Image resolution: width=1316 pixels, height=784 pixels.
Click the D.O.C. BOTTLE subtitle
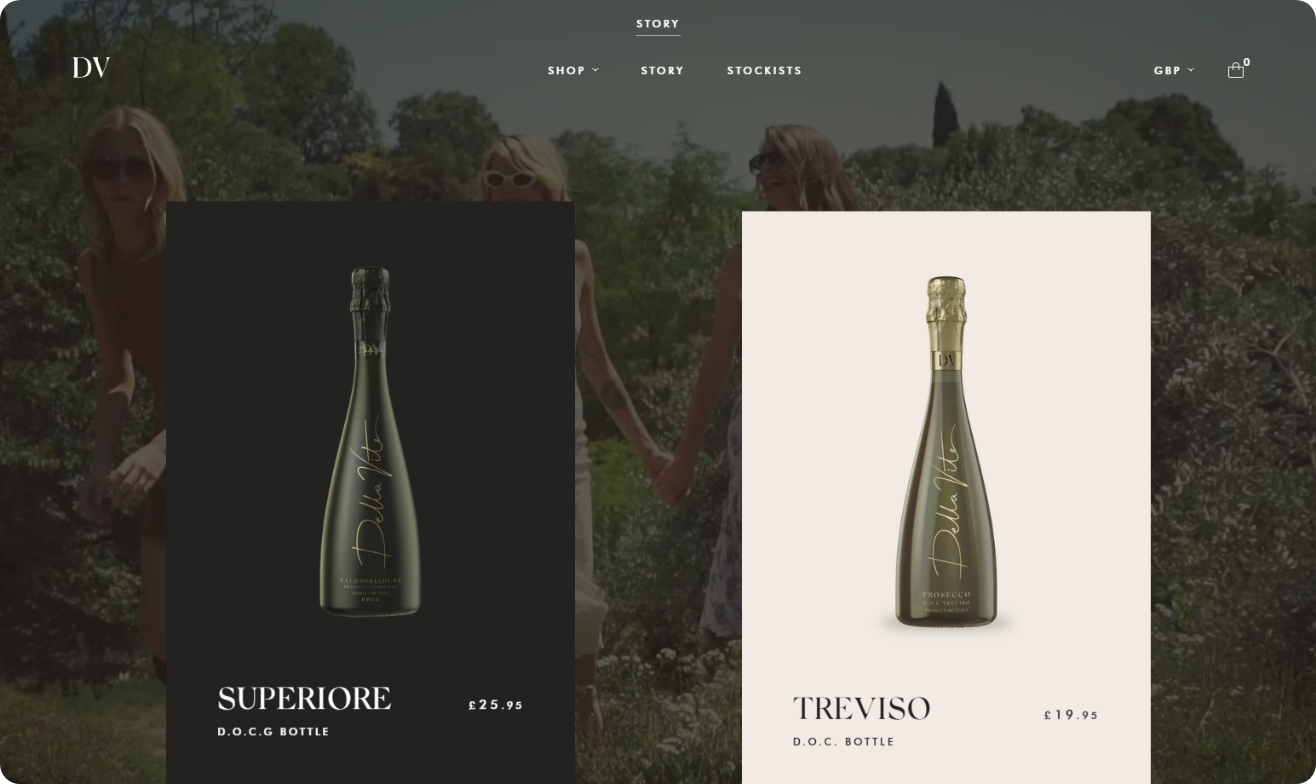[x=844, y=742]
